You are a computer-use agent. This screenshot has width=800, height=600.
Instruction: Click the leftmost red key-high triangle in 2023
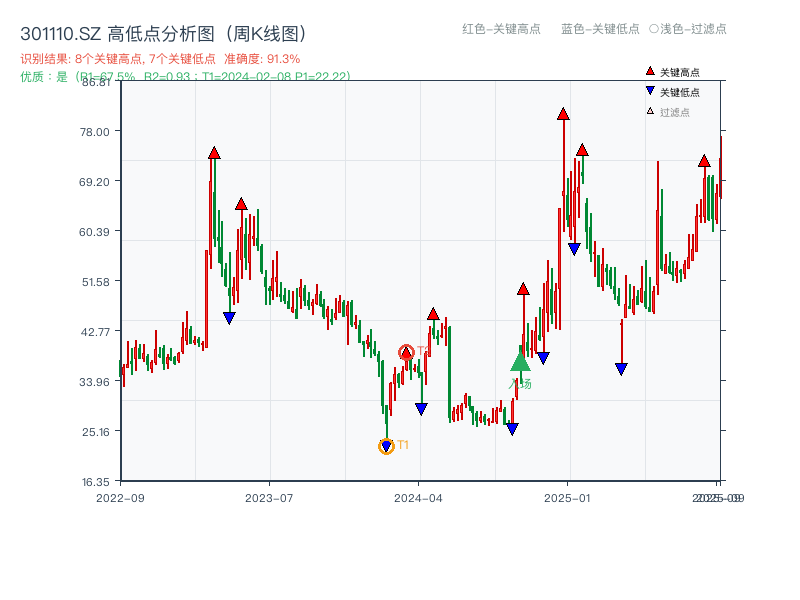tap(213, 153)
